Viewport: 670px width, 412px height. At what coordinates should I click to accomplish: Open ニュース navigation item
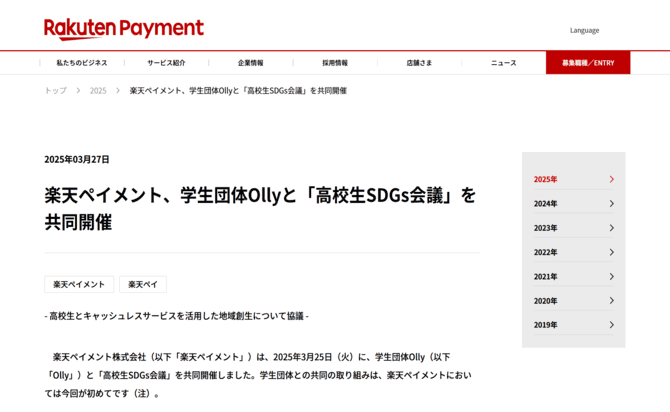pyautogui.click(x=503, y=63)
